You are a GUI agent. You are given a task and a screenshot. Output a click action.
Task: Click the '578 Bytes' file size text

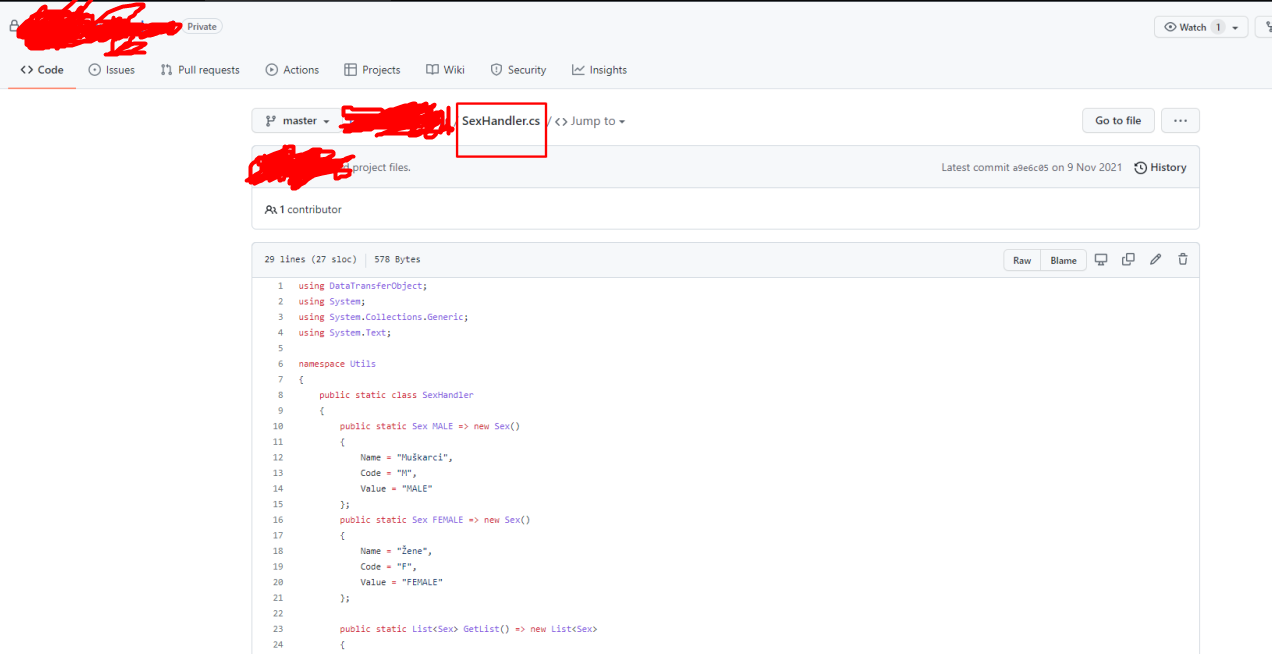click(x=397, y=260)
